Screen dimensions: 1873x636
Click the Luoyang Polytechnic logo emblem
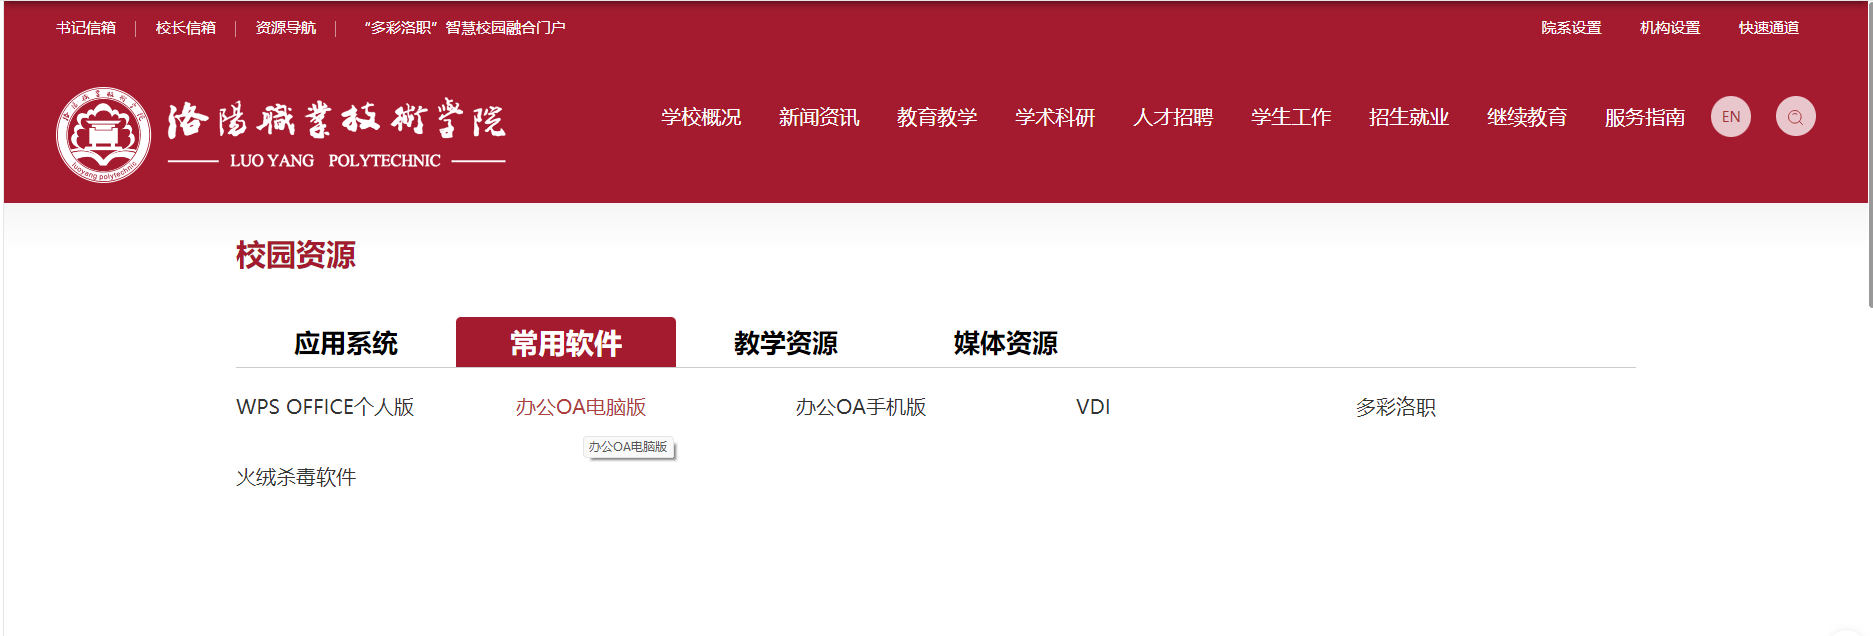pyautogui.click(x=103, y=135)
